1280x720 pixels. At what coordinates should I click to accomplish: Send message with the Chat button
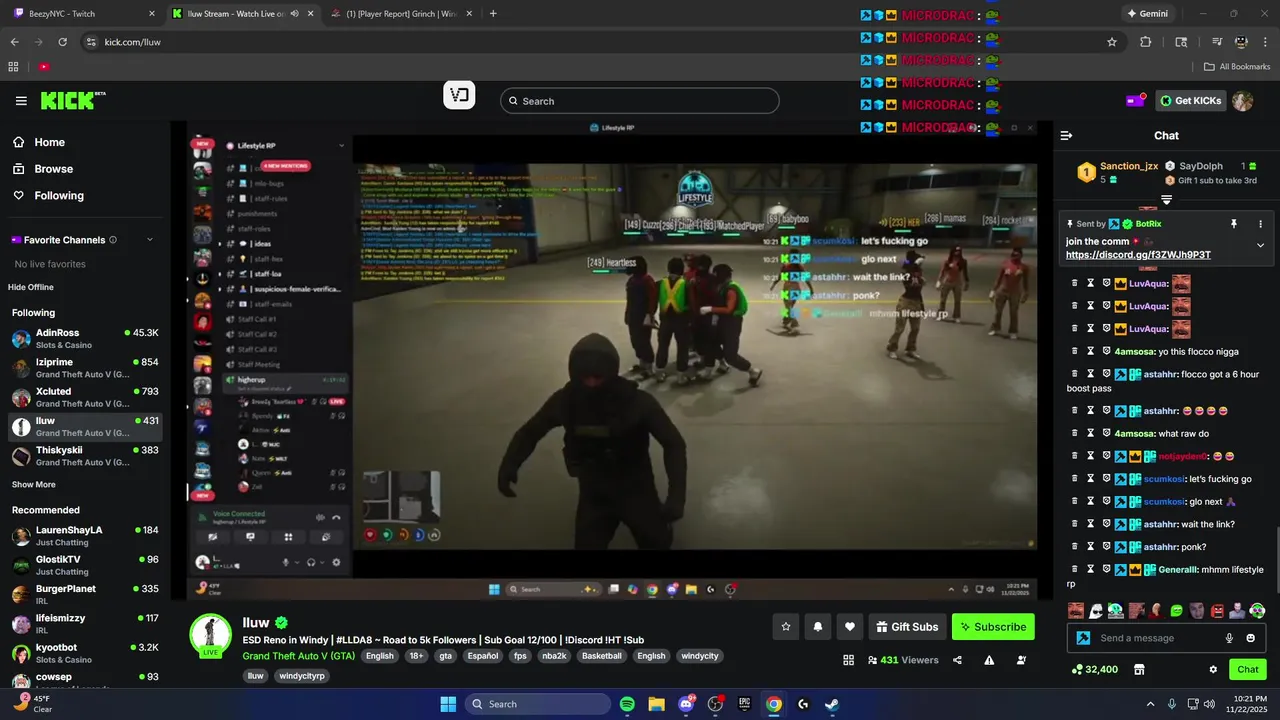[x=1248, y=670]
